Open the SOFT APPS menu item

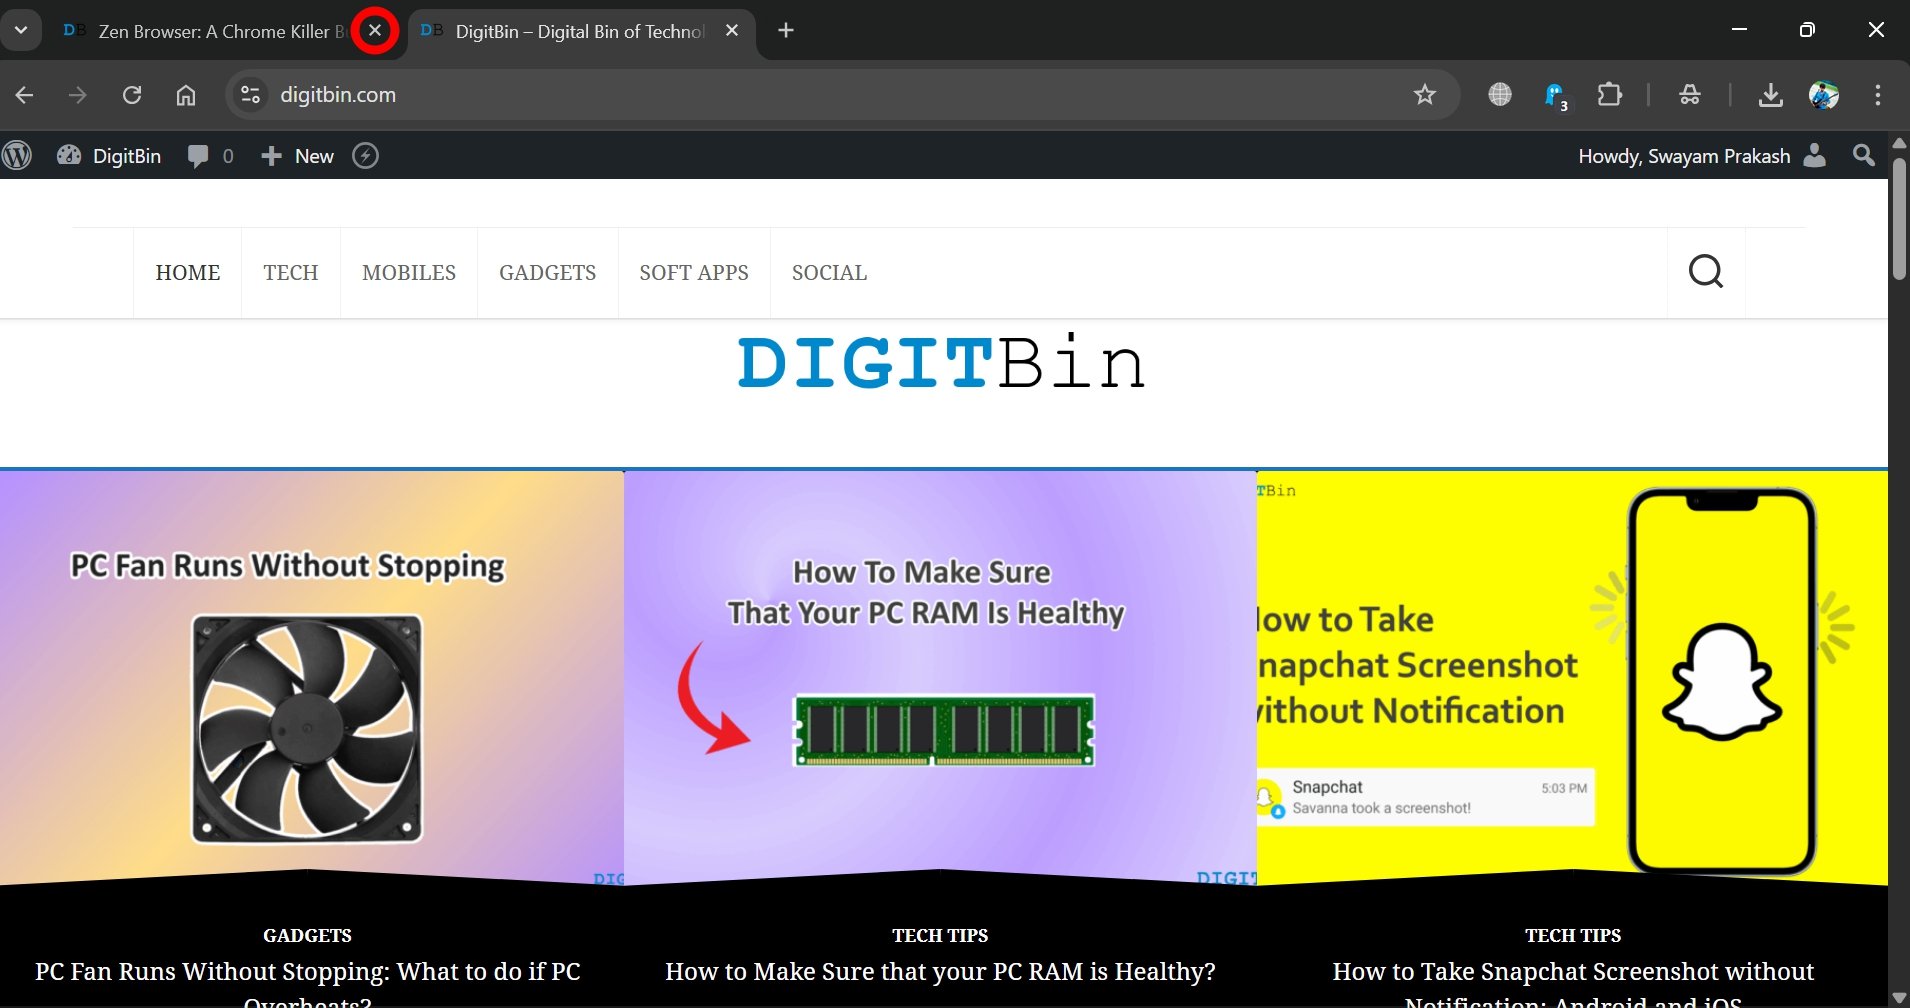coord(694,273)
